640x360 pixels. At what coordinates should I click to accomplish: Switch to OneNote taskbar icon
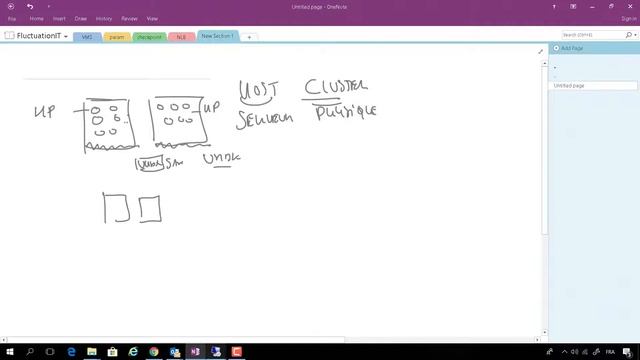195,351
